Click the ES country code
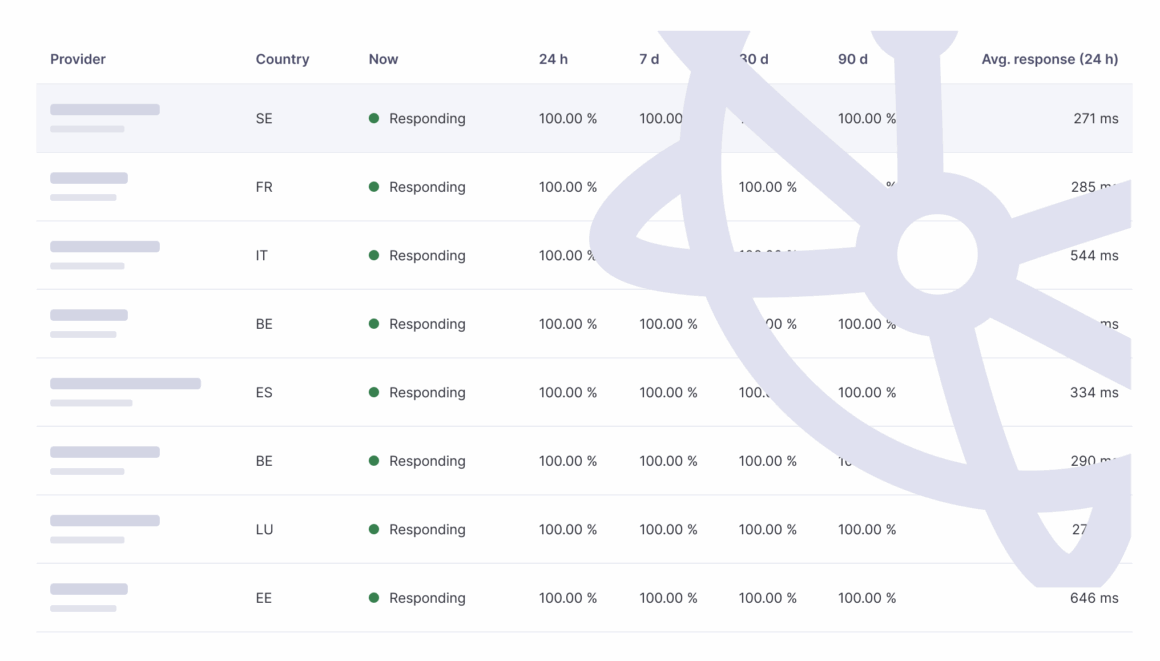Image resolution: width=1160 pixels, height=661 pixels. [264, 392]
